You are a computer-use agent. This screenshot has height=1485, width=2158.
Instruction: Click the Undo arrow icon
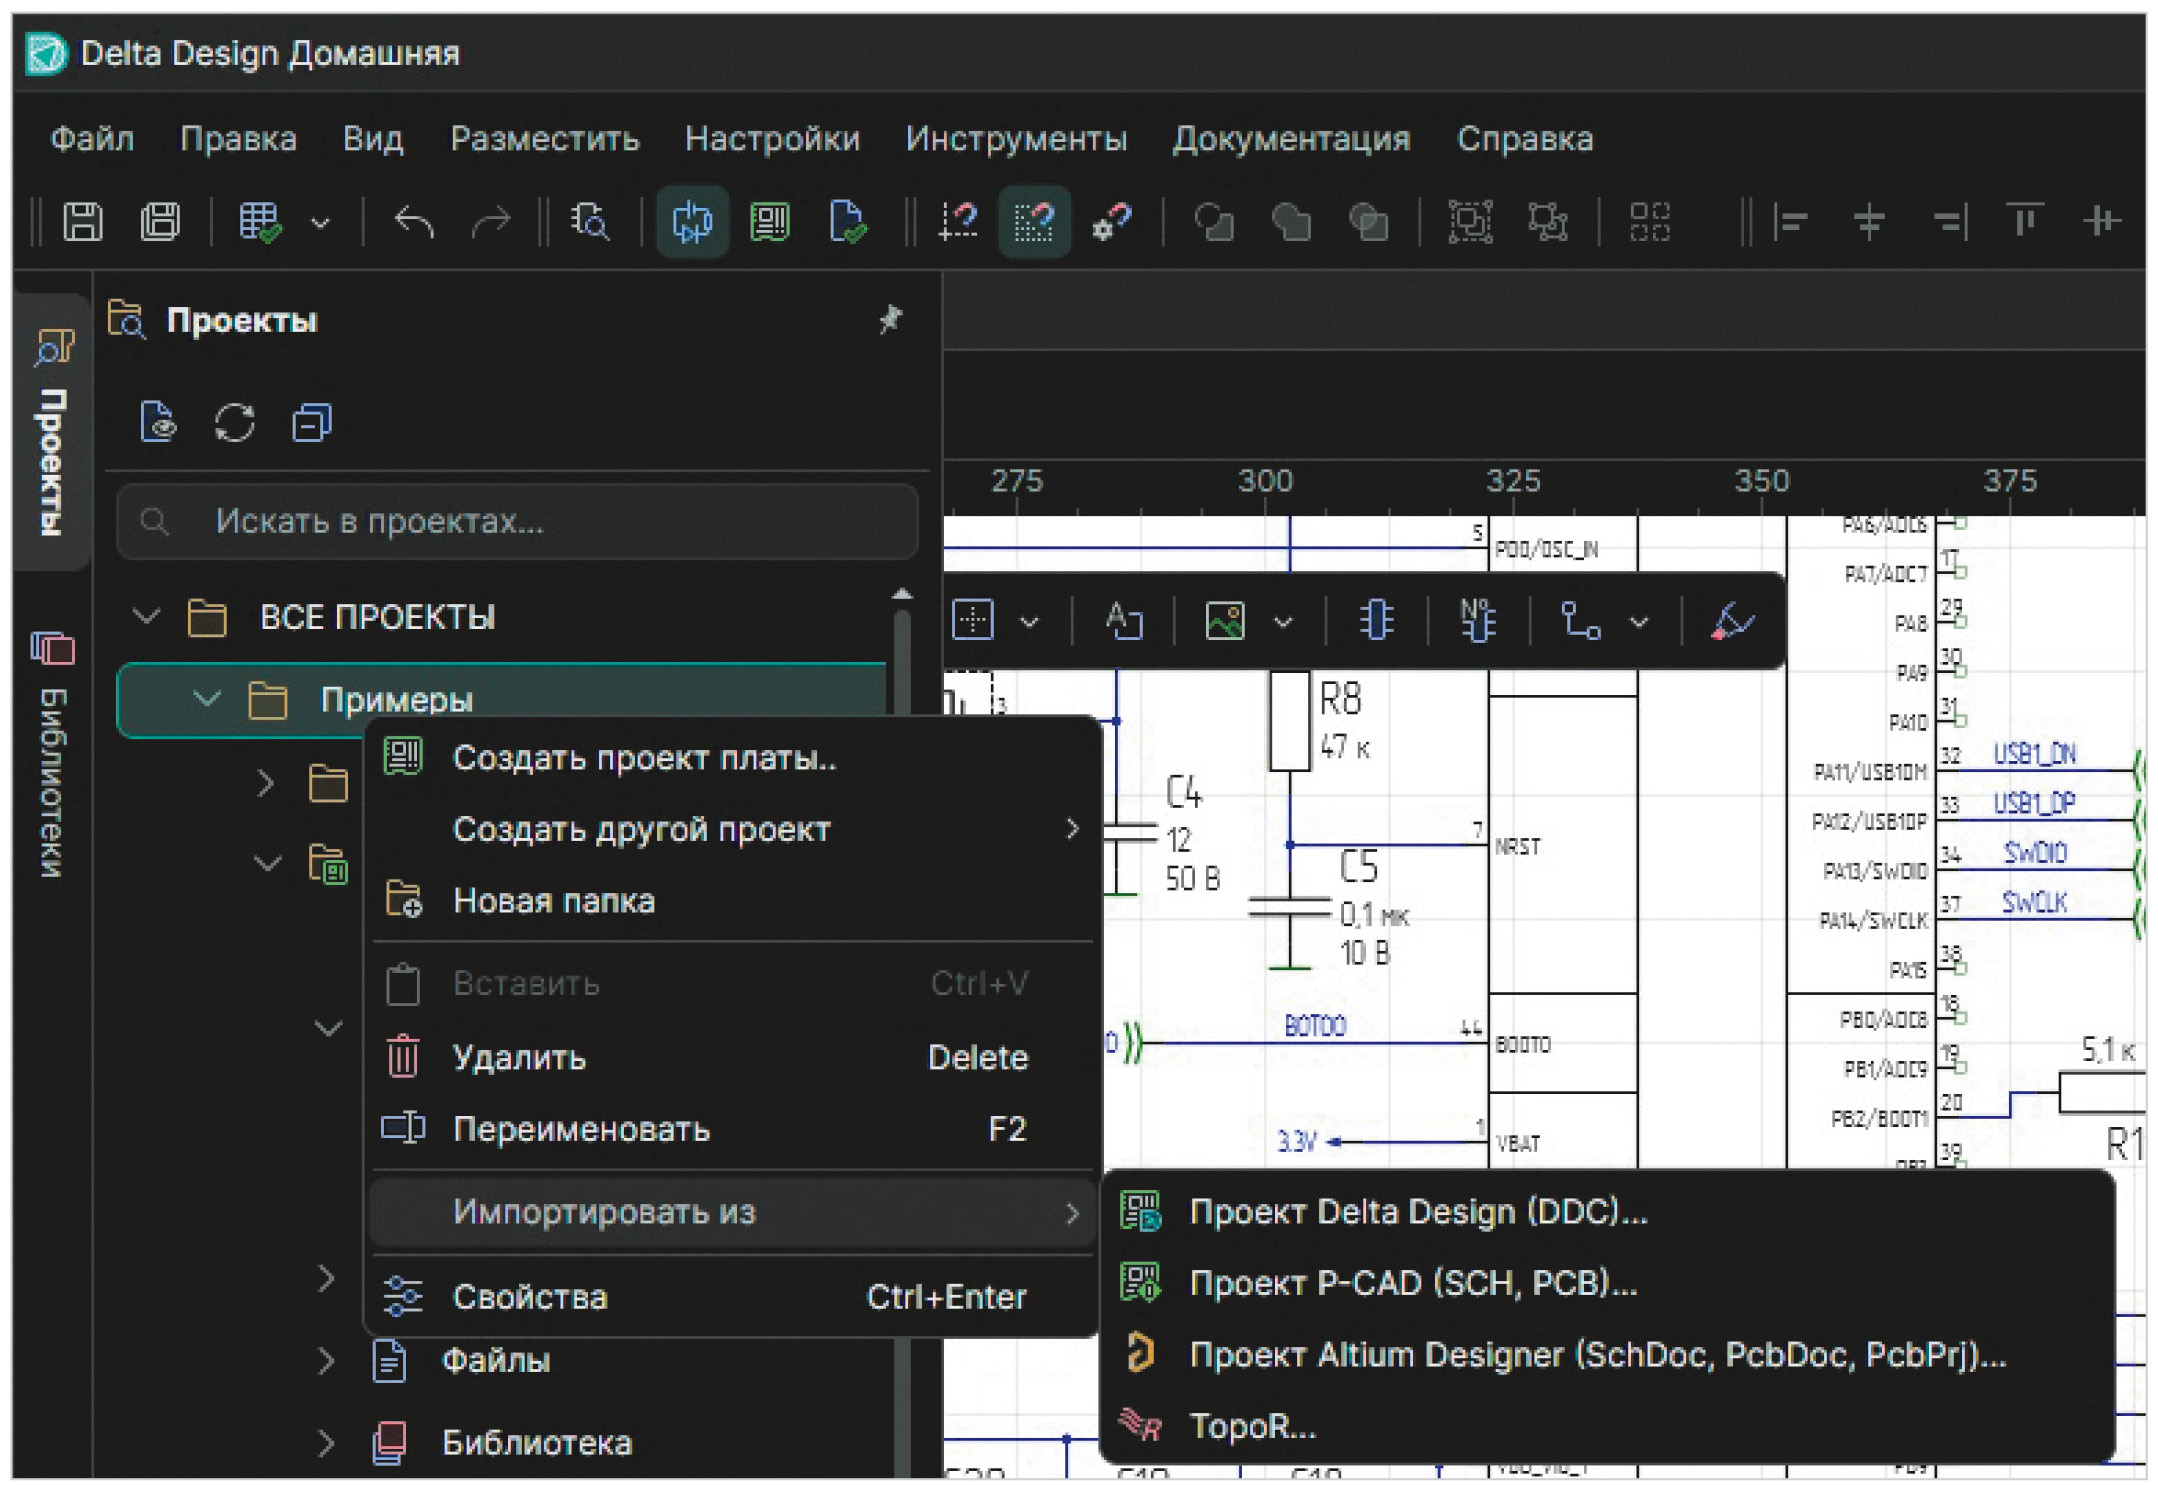point(413,221)
